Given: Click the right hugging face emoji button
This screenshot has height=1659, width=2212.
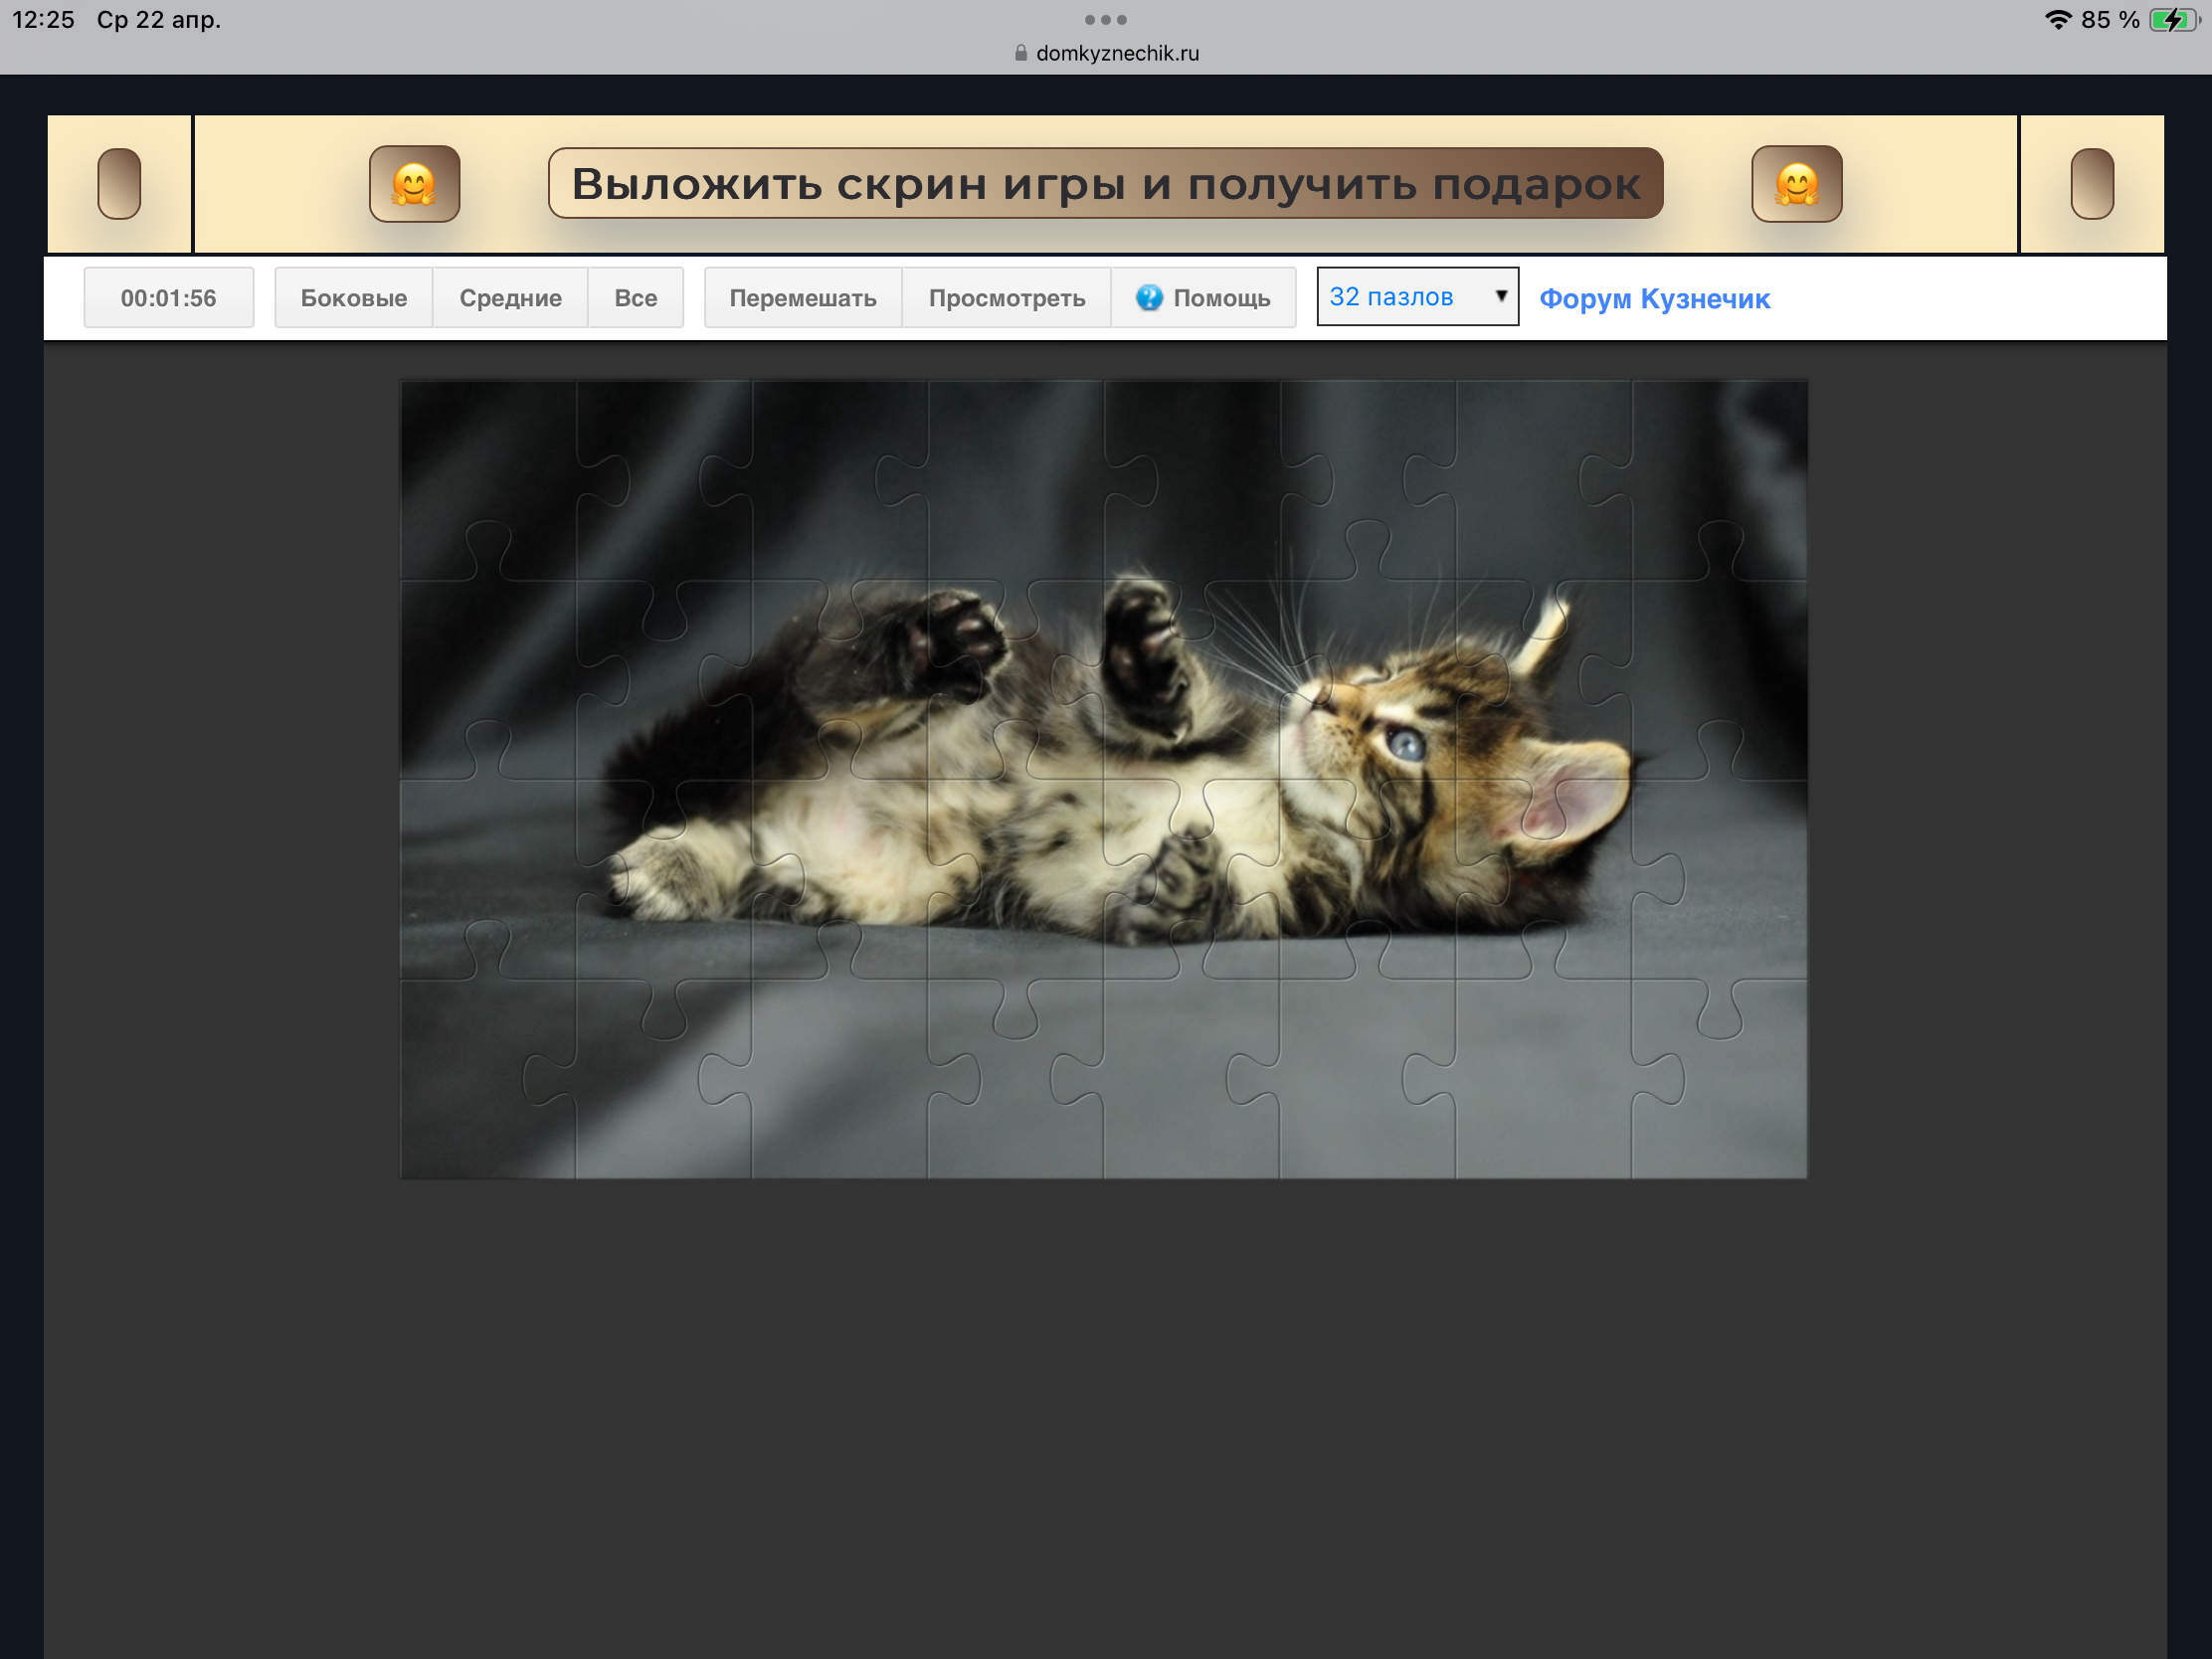Looking at the screenshot, I should tap(1796, 184).
